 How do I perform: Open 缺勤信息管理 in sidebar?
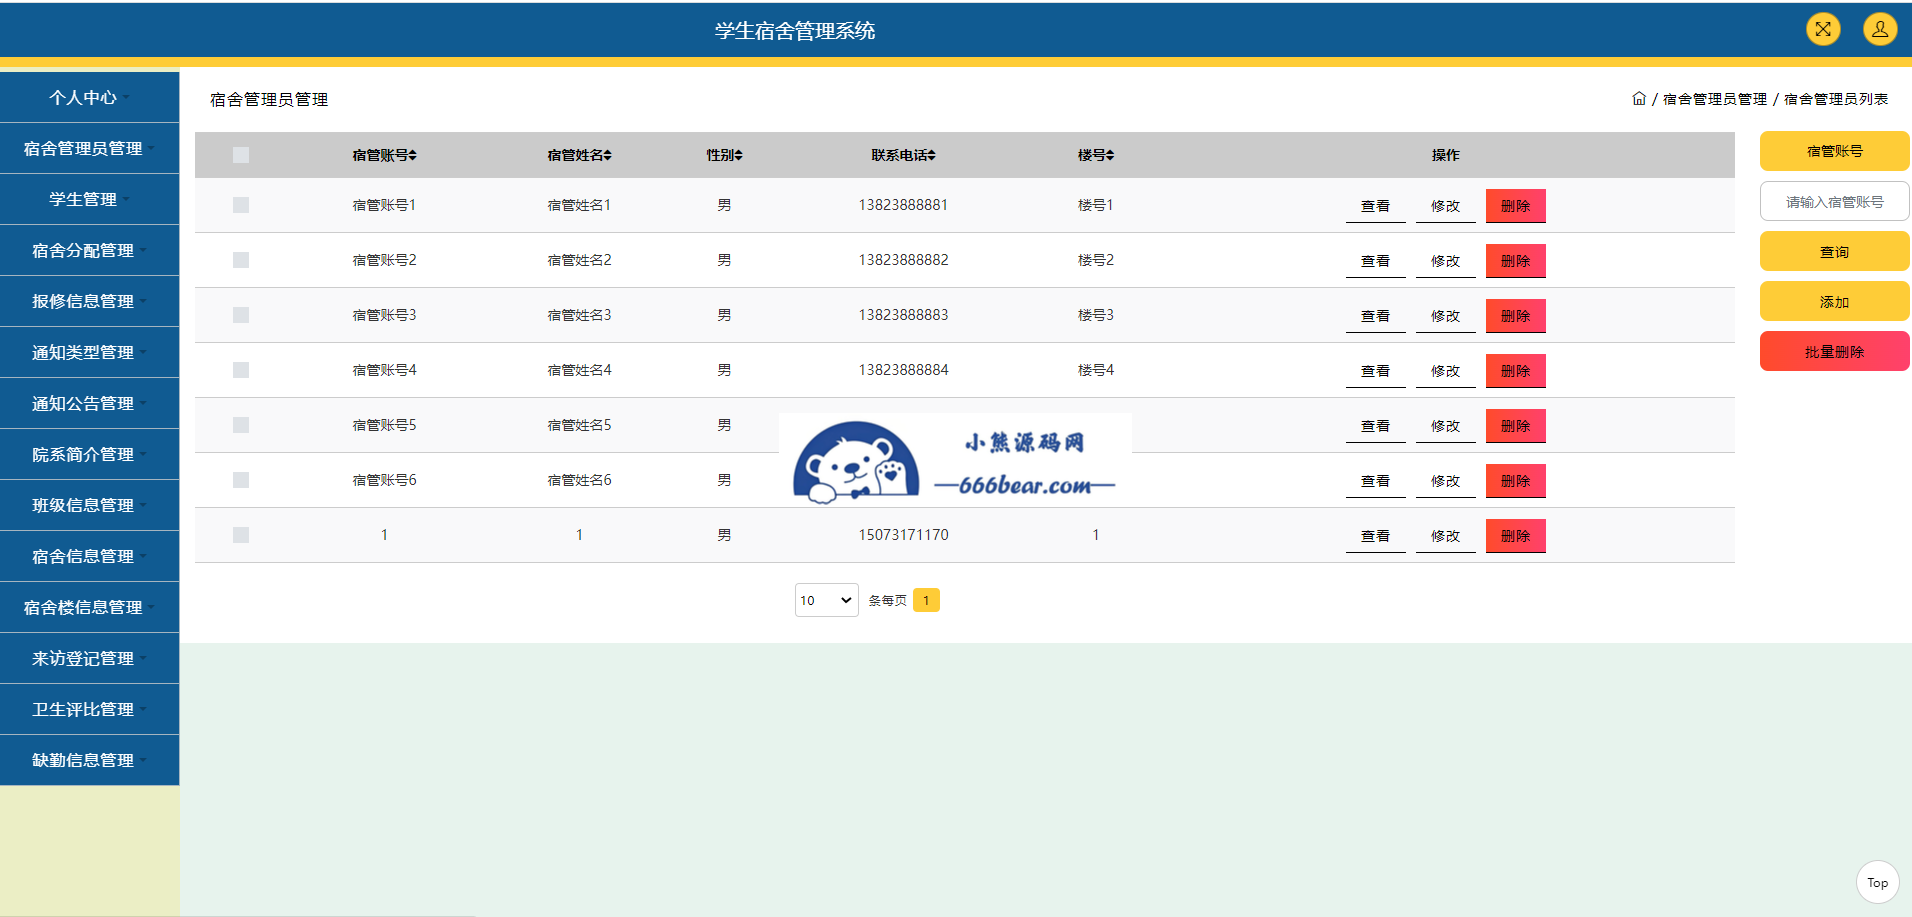[x=90, y=760]
